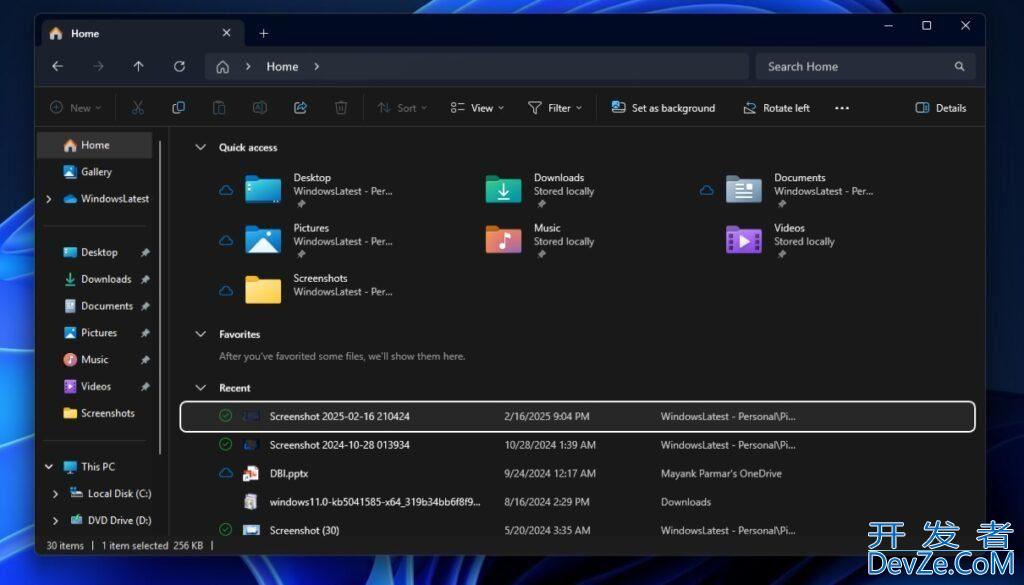The image size is (1024, 585).
Task: Collapse the Favorites section
Action: (x=200, y=334)
